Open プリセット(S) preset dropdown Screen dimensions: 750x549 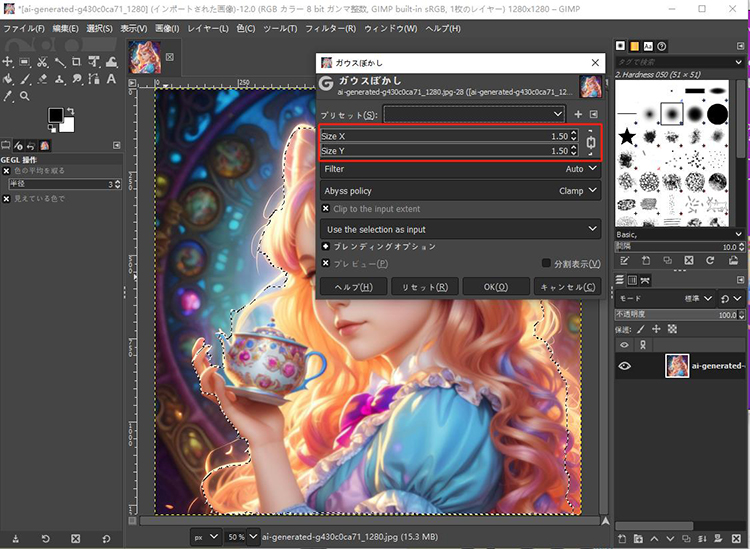pos(474,114)
